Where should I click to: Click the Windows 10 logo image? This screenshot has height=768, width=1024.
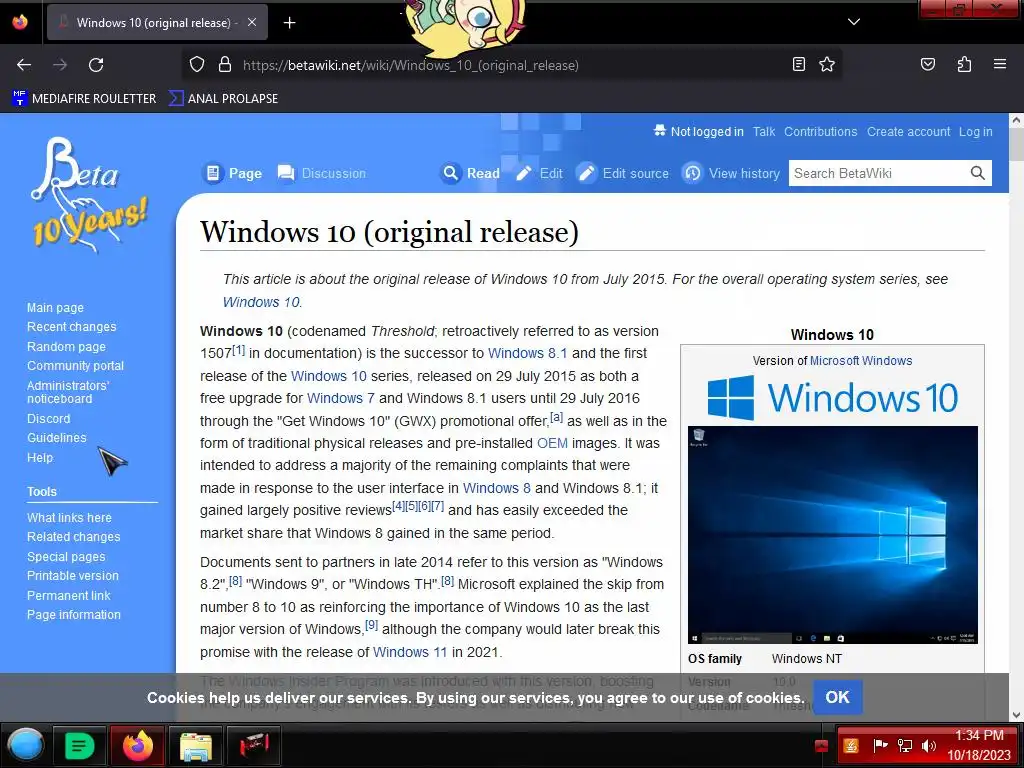click(x=833, y=397)
